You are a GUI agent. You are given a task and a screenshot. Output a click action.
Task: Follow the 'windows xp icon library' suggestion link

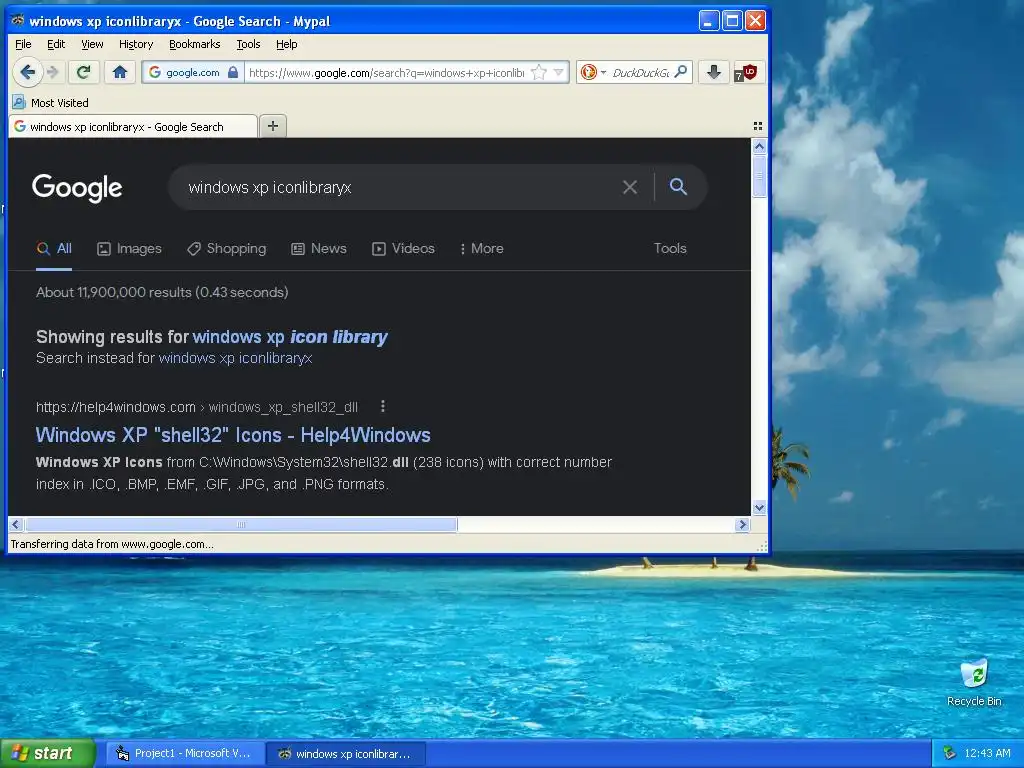coord(290,337)
